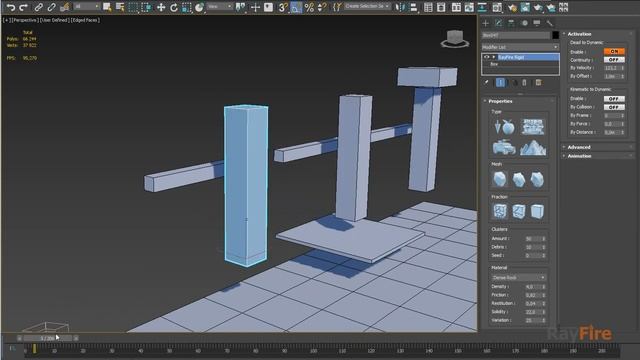640x360 pixels.
Task: Select the Select and Link chain icon
Action: point(38,7)
